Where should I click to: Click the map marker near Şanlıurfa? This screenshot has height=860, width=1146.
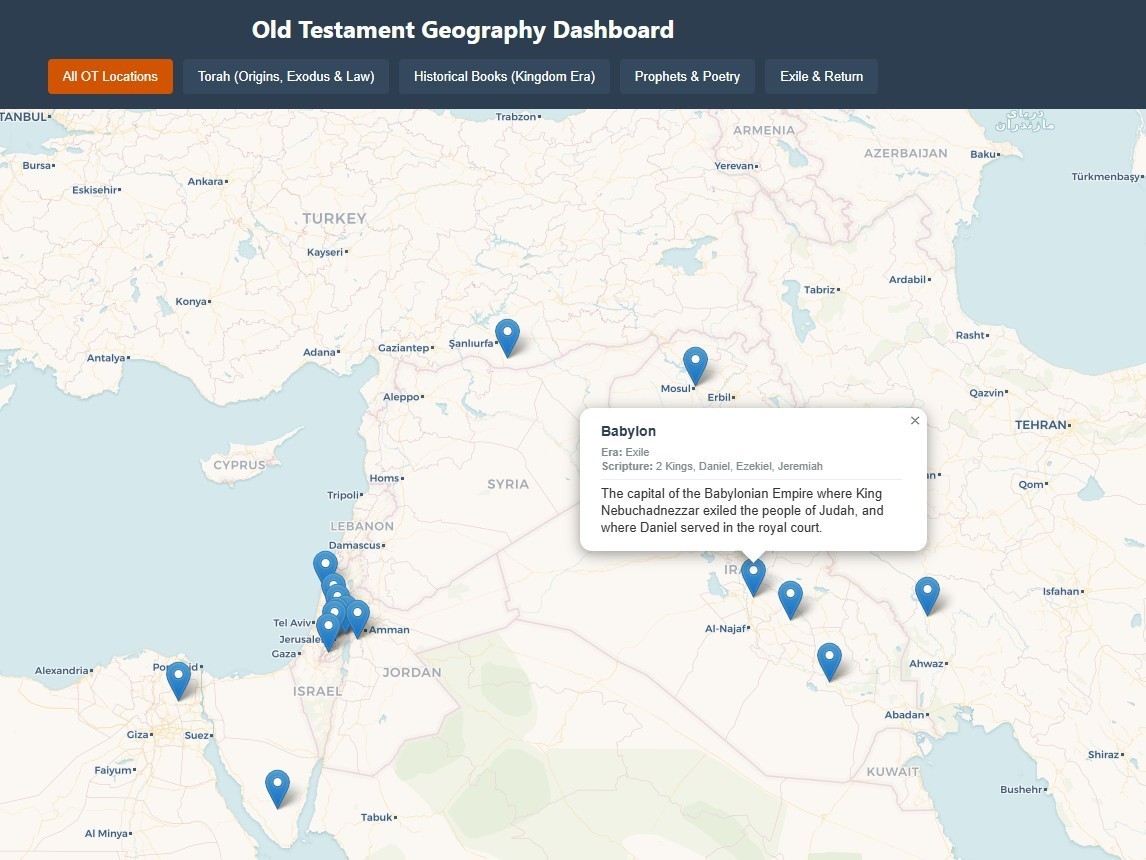[507, 338]
